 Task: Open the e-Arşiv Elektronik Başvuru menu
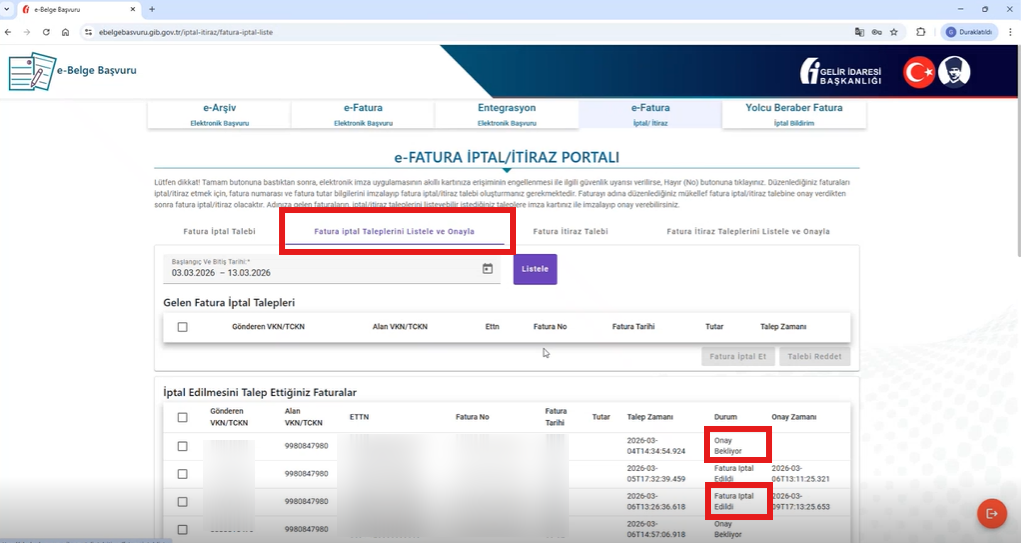[219, 115]
